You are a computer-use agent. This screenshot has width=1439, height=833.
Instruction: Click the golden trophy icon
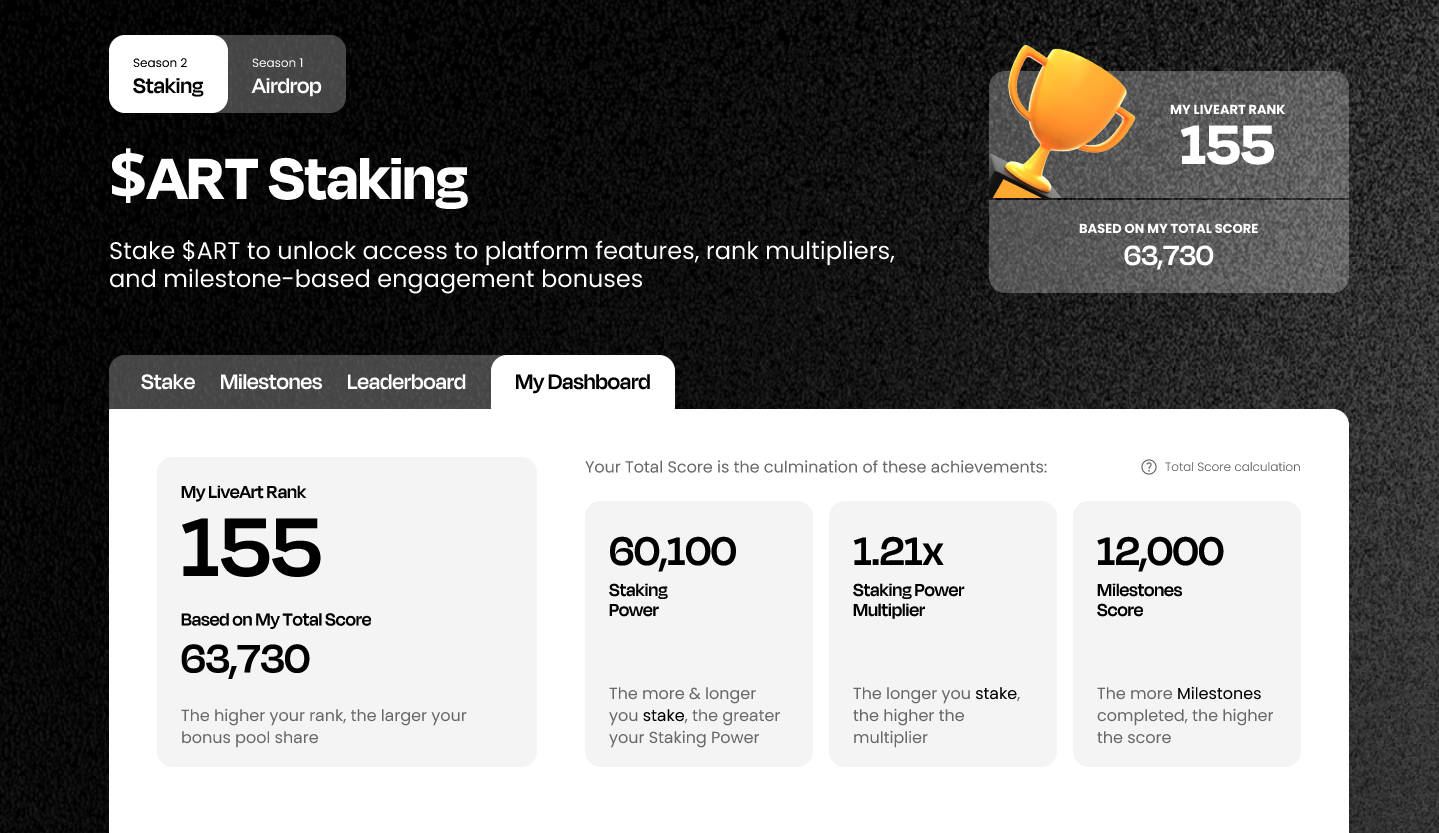pyautogui.click(x=1065, y=120)
